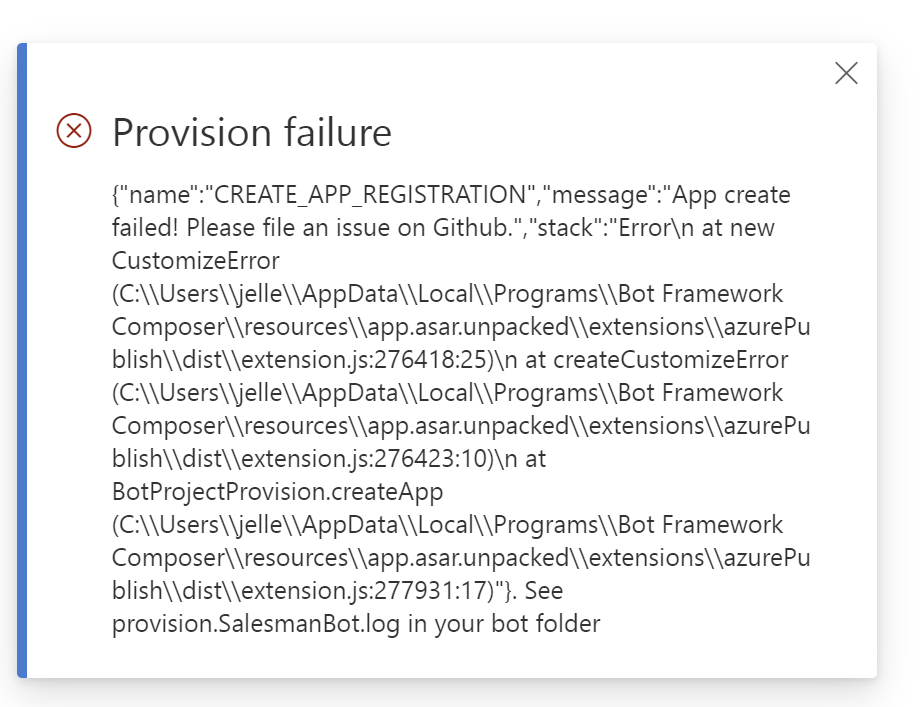Dismiss the dialog using the X button
This screenshot has width=922, height=707.
(x=846, y=73)
